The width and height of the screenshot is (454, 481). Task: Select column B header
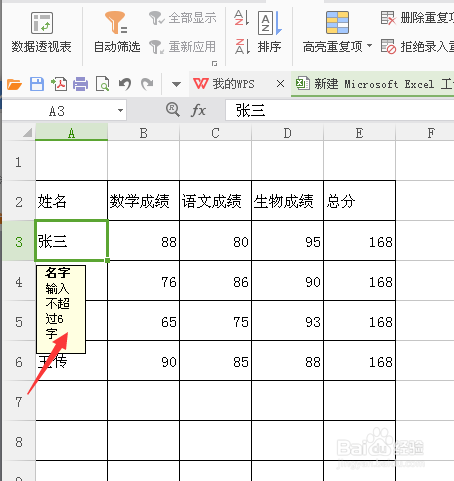[143, 132]
